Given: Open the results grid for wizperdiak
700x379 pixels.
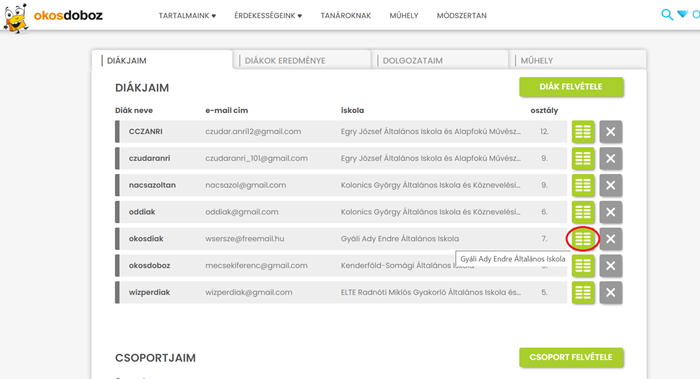Looking at the screenshot, I should 583,292.
